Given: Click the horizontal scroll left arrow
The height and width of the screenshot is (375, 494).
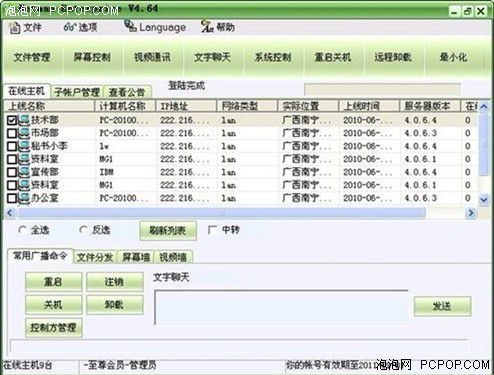Looking at the screenshot, I should pyautogui.click(x=10, y=212).
